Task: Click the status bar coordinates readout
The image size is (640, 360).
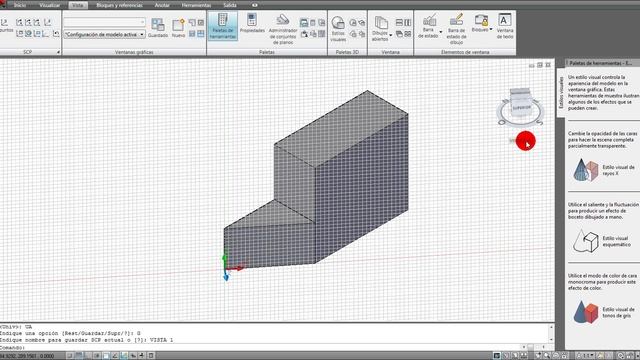Action: [27, 356]
